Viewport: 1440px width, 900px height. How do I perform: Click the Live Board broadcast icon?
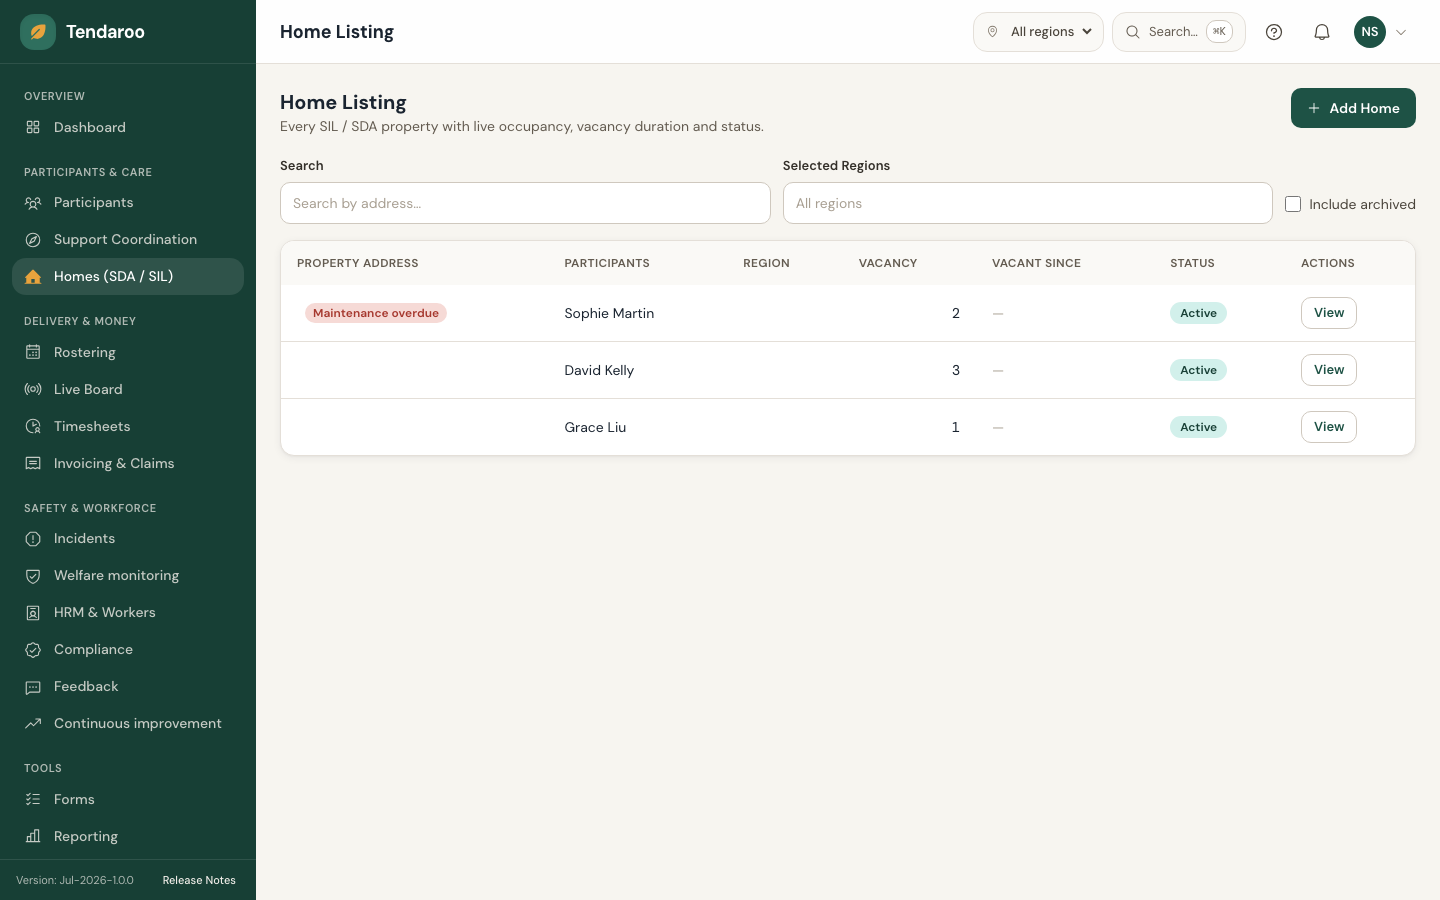[x=33, y=389]
